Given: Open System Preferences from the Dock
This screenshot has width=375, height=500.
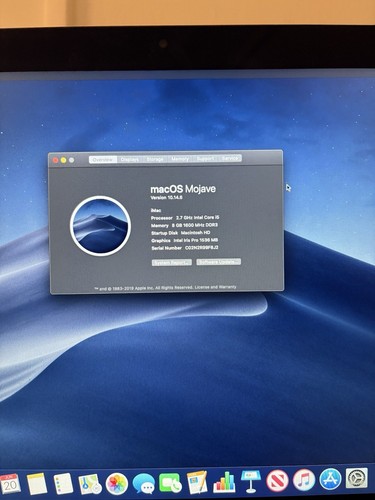Looking at the screenshot, I should coord(357,478).
